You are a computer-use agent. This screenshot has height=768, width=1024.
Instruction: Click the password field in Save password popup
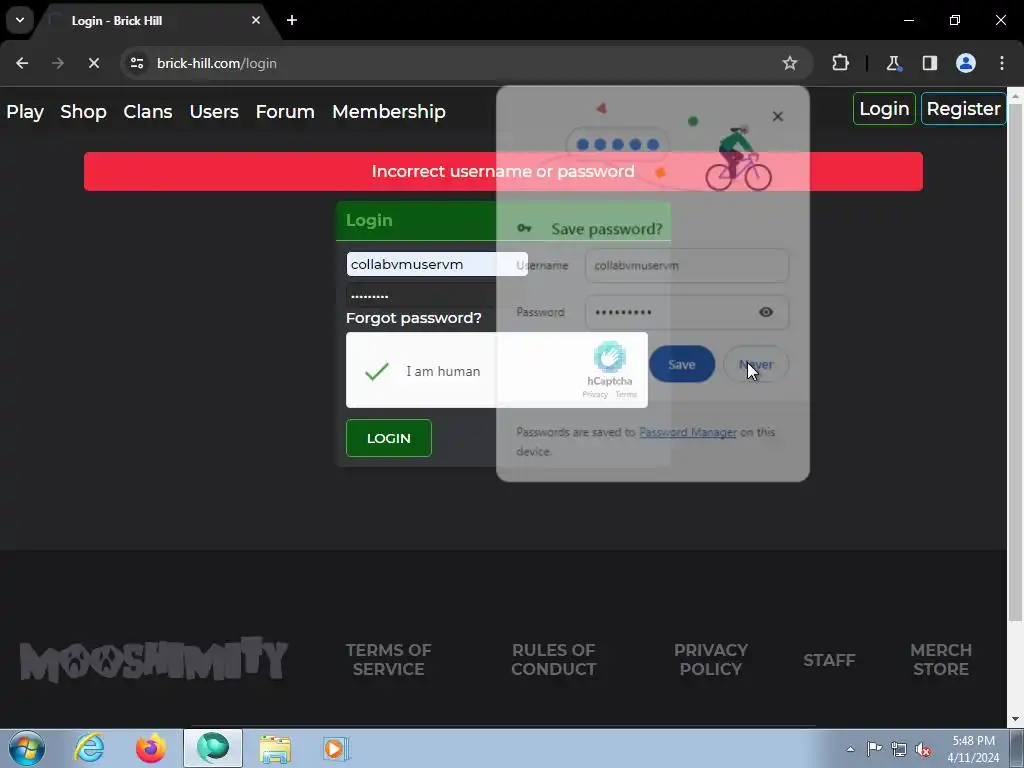[669, 312]
